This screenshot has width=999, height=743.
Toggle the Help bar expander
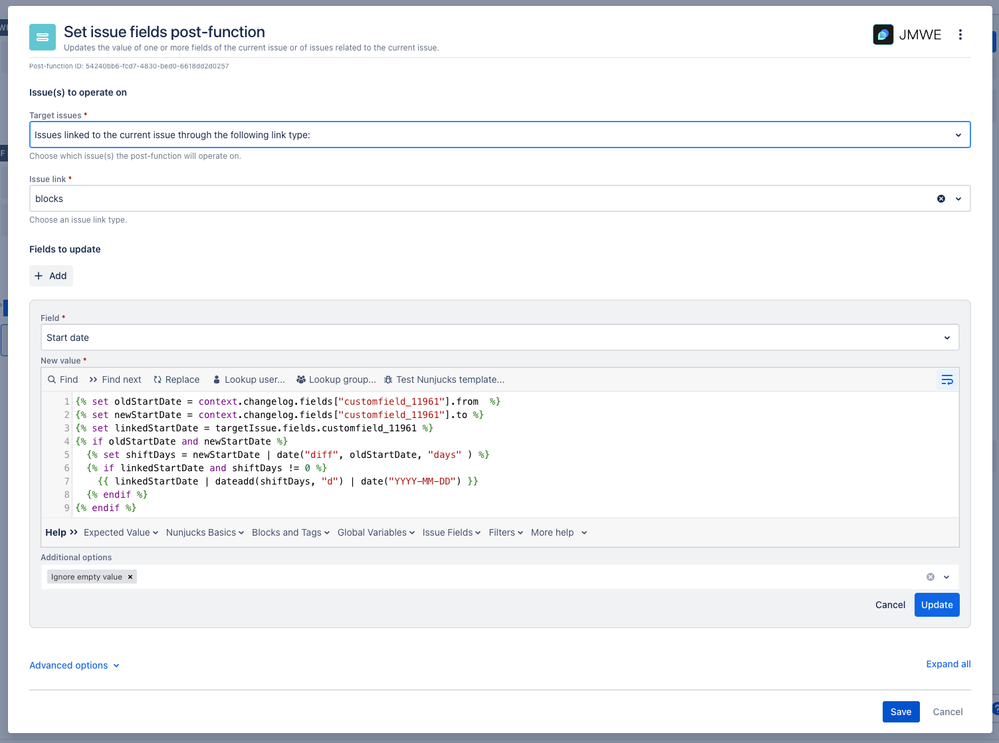61,533
